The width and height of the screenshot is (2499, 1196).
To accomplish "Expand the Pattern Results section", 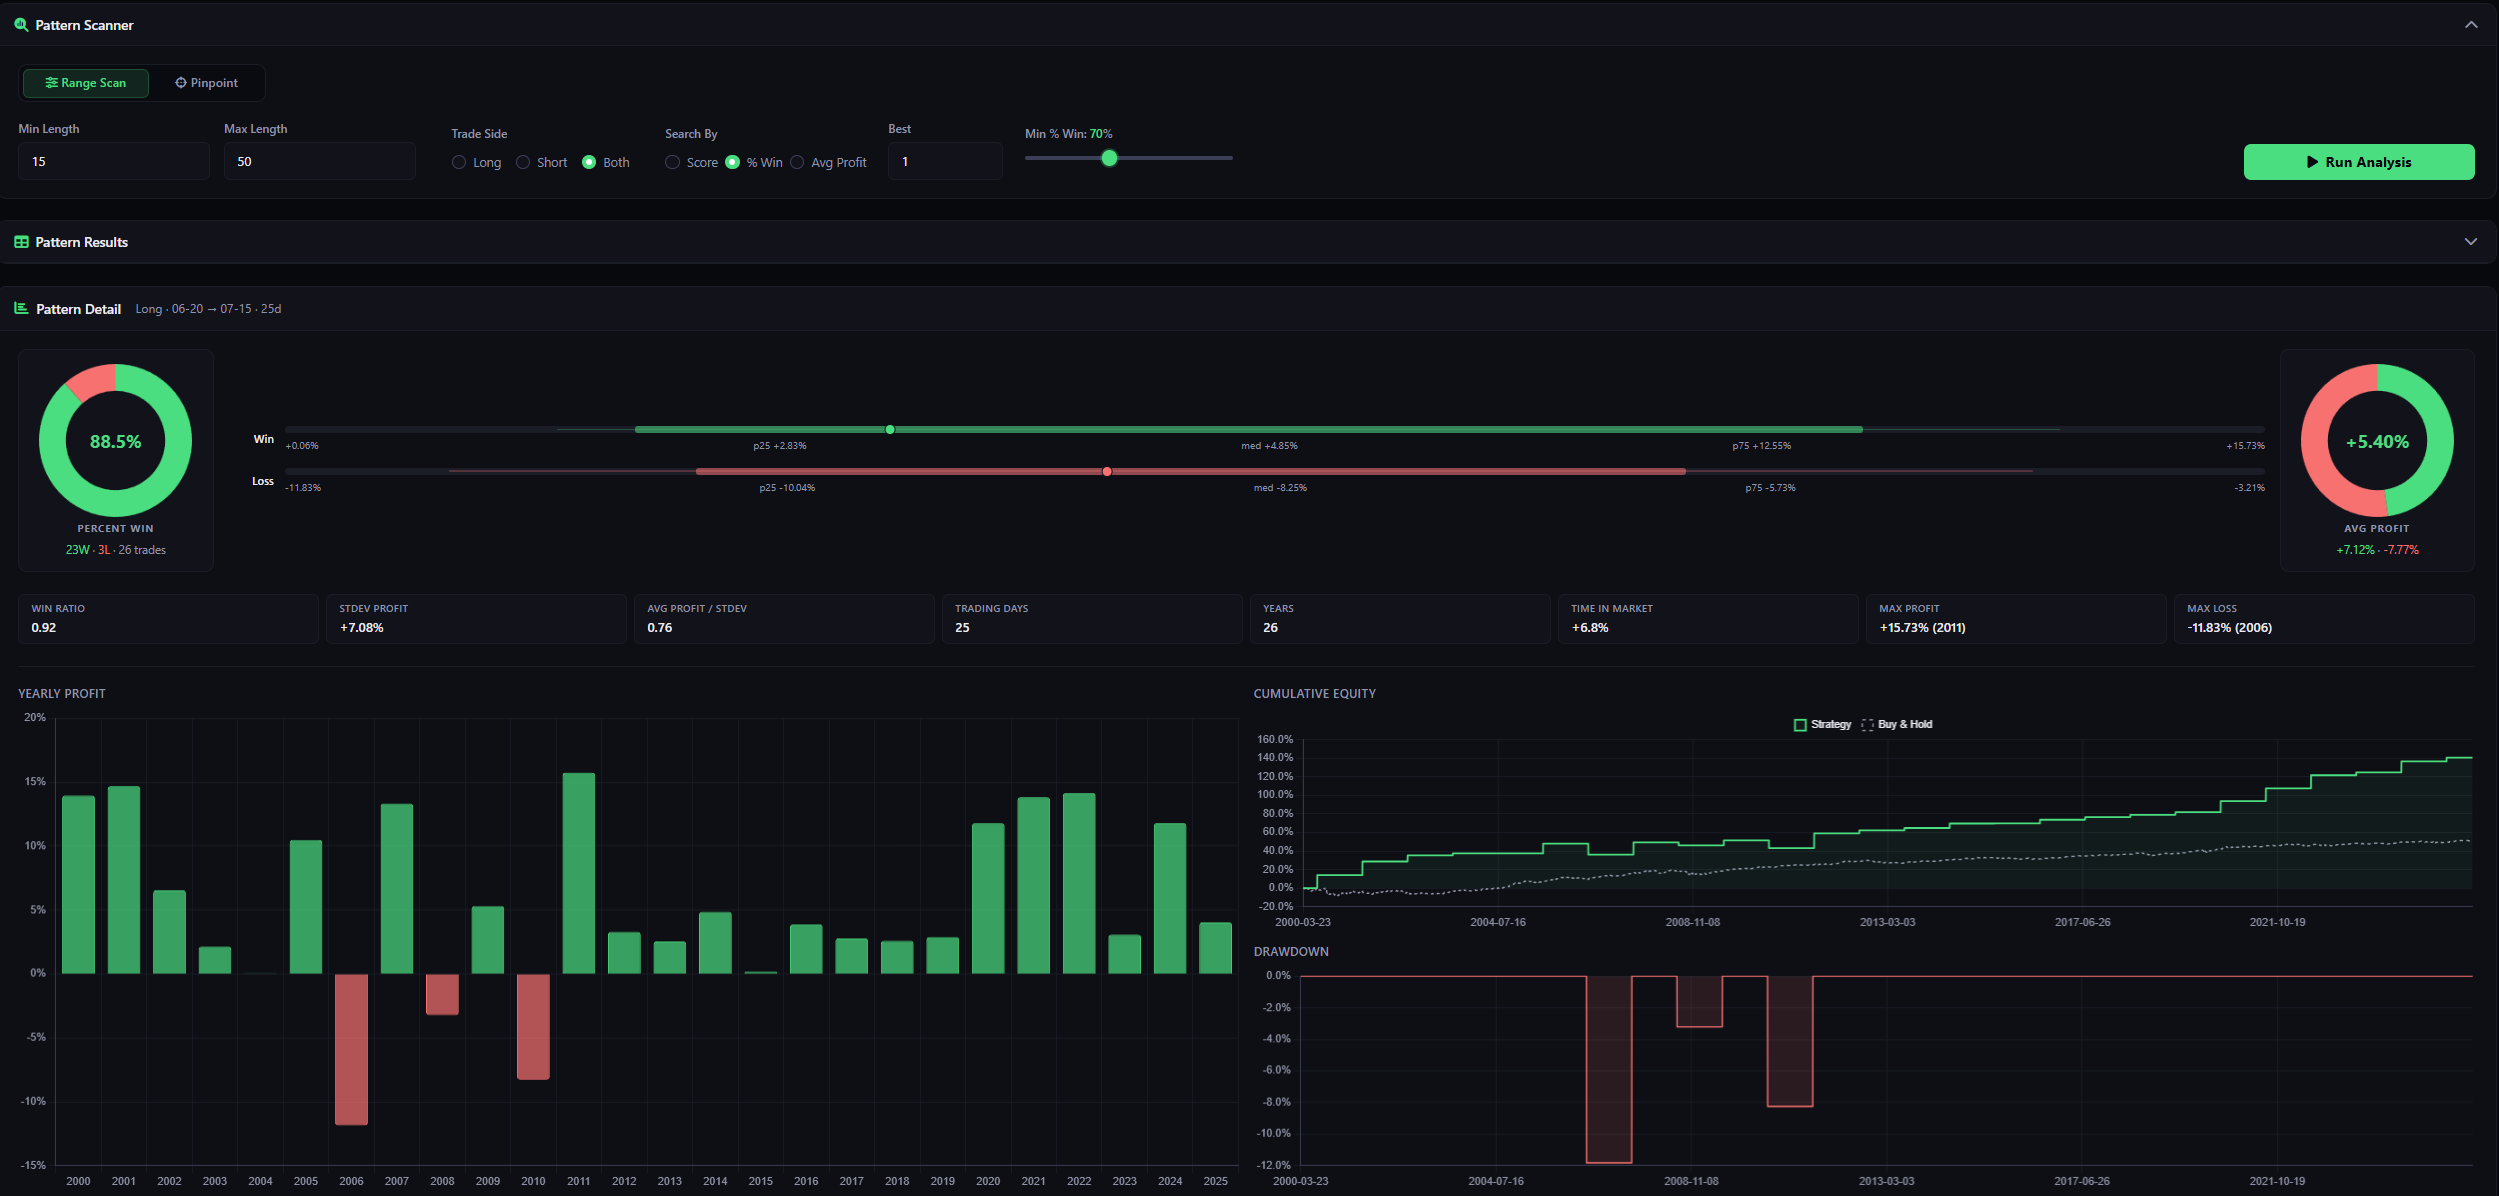I will 2471,241.
